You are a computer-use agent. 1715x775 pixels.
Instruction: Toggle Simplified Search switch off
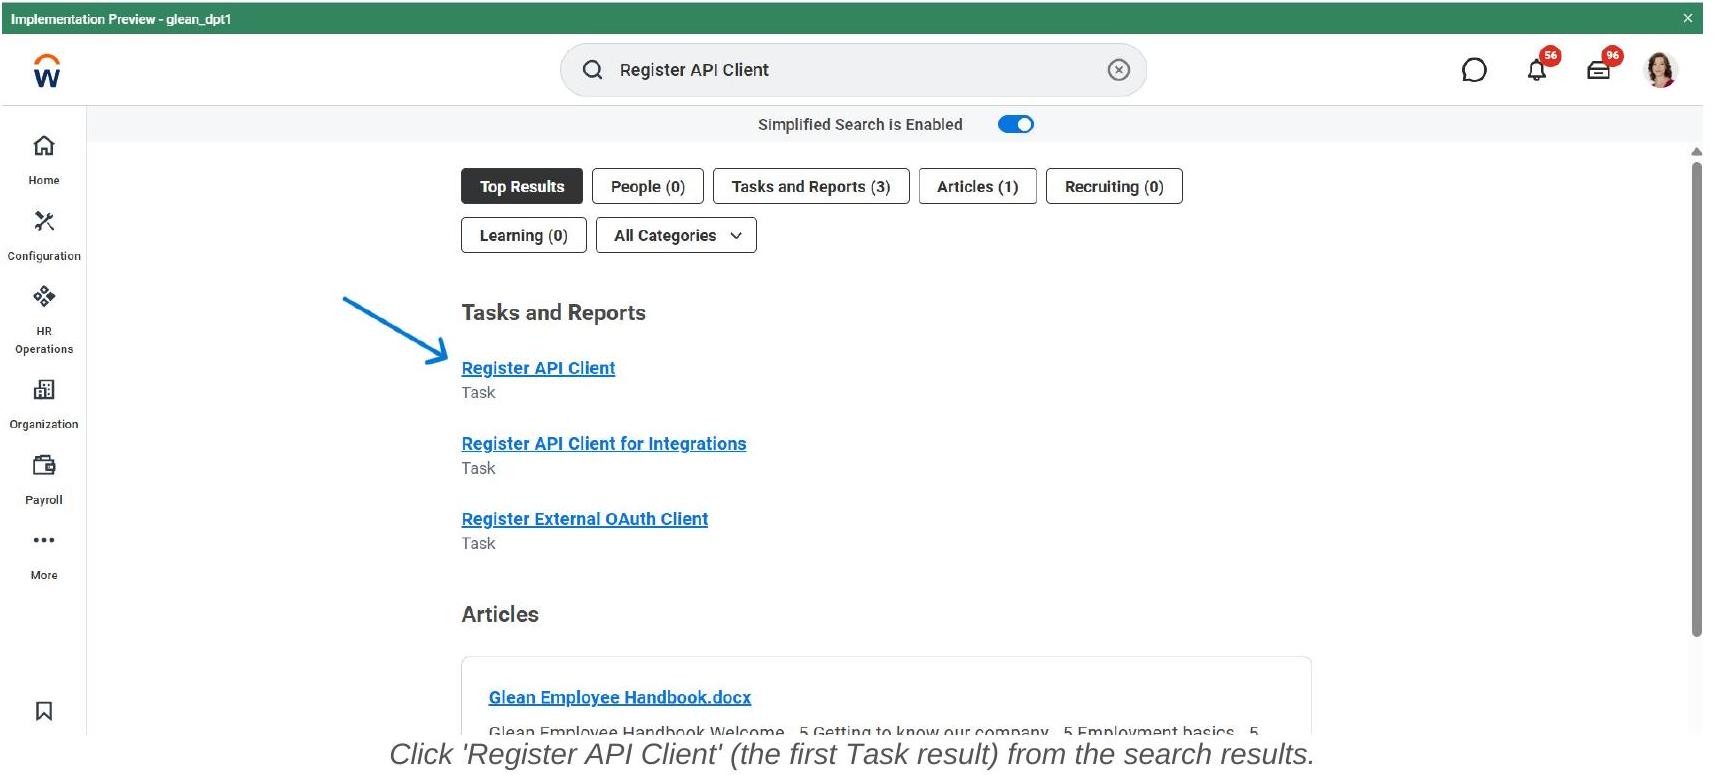(x=1016, y=124)
